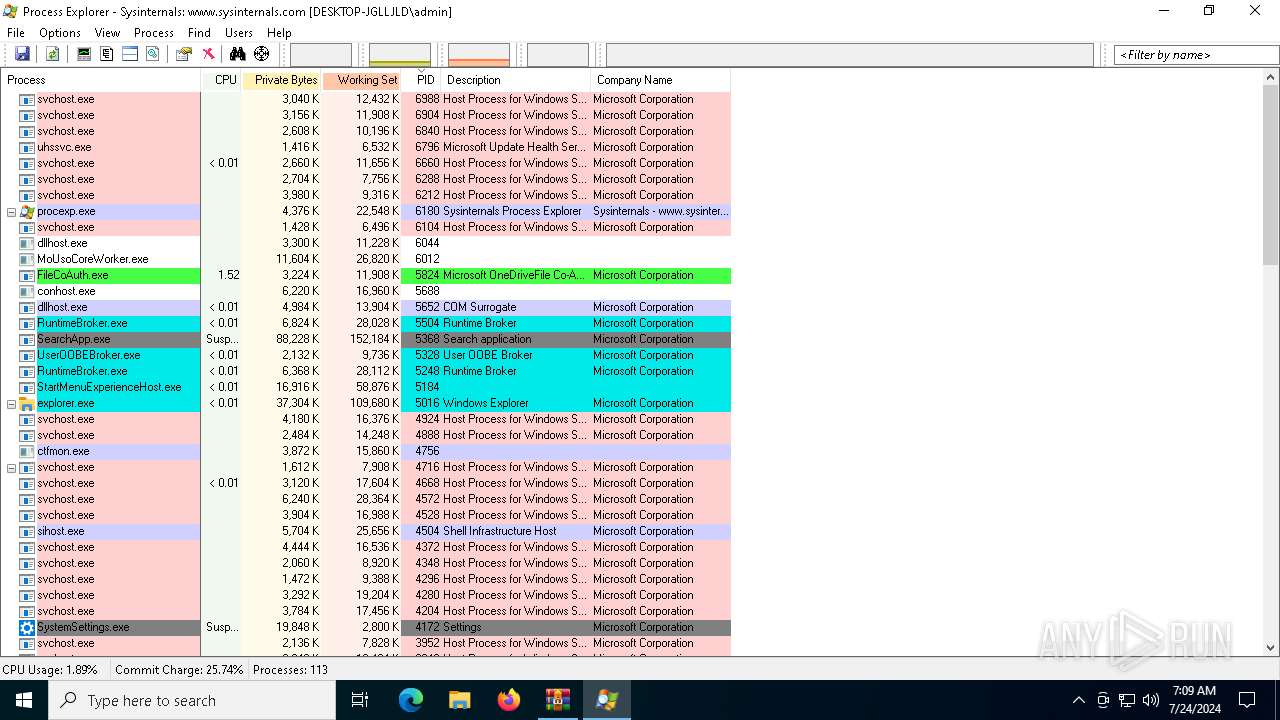This screenshot has height=720, width=1280.
Task: Click the CPU usage mini graph in the toolbar
Action: pos(321,55)
